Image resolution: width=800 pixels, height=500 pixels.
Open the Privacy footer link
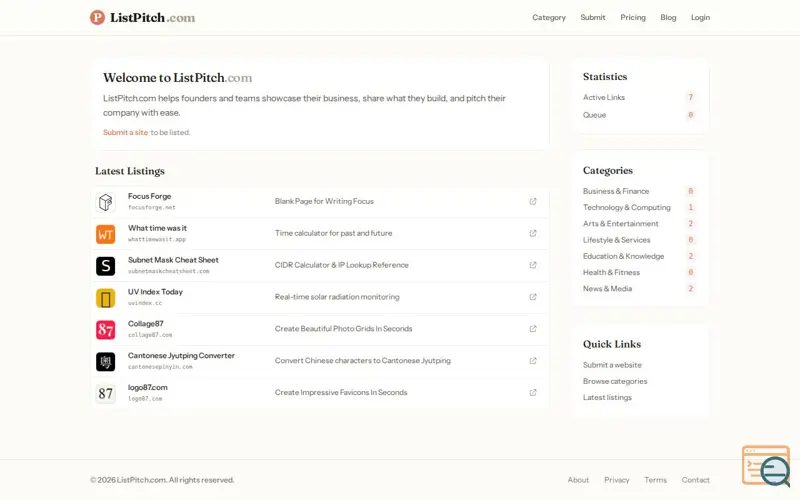tap(616, 480)
